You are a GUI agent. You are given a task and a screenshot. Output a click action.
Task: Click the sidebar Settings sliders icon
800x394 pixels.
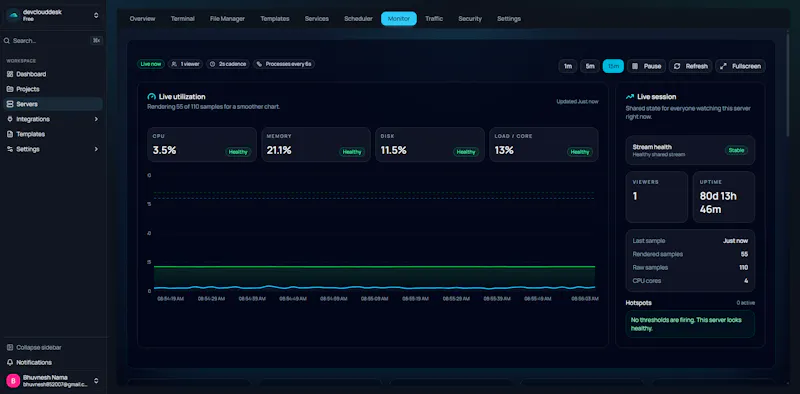[x=10, y=149]
